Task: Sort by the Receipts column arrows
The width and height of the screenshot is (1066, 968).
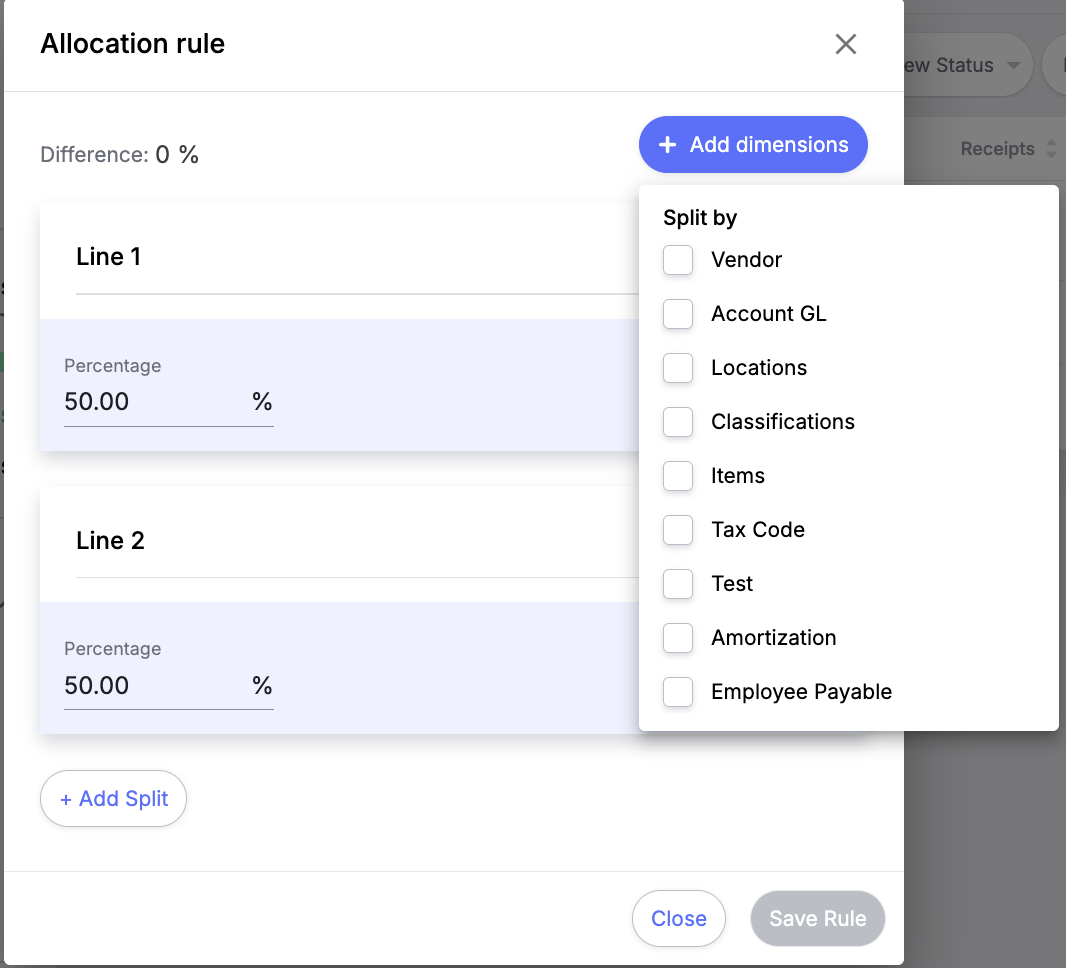Action: [1050, 149]
